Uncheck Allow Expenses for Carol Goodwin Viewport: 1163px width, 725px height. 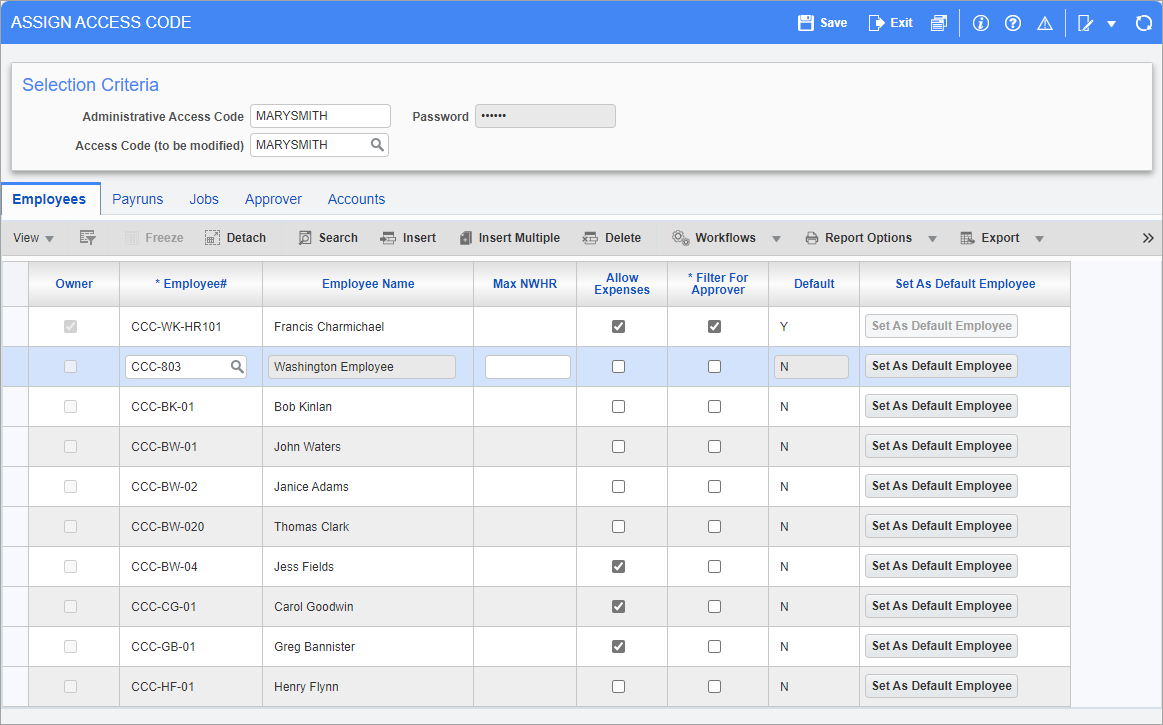[x=618, y=607]
